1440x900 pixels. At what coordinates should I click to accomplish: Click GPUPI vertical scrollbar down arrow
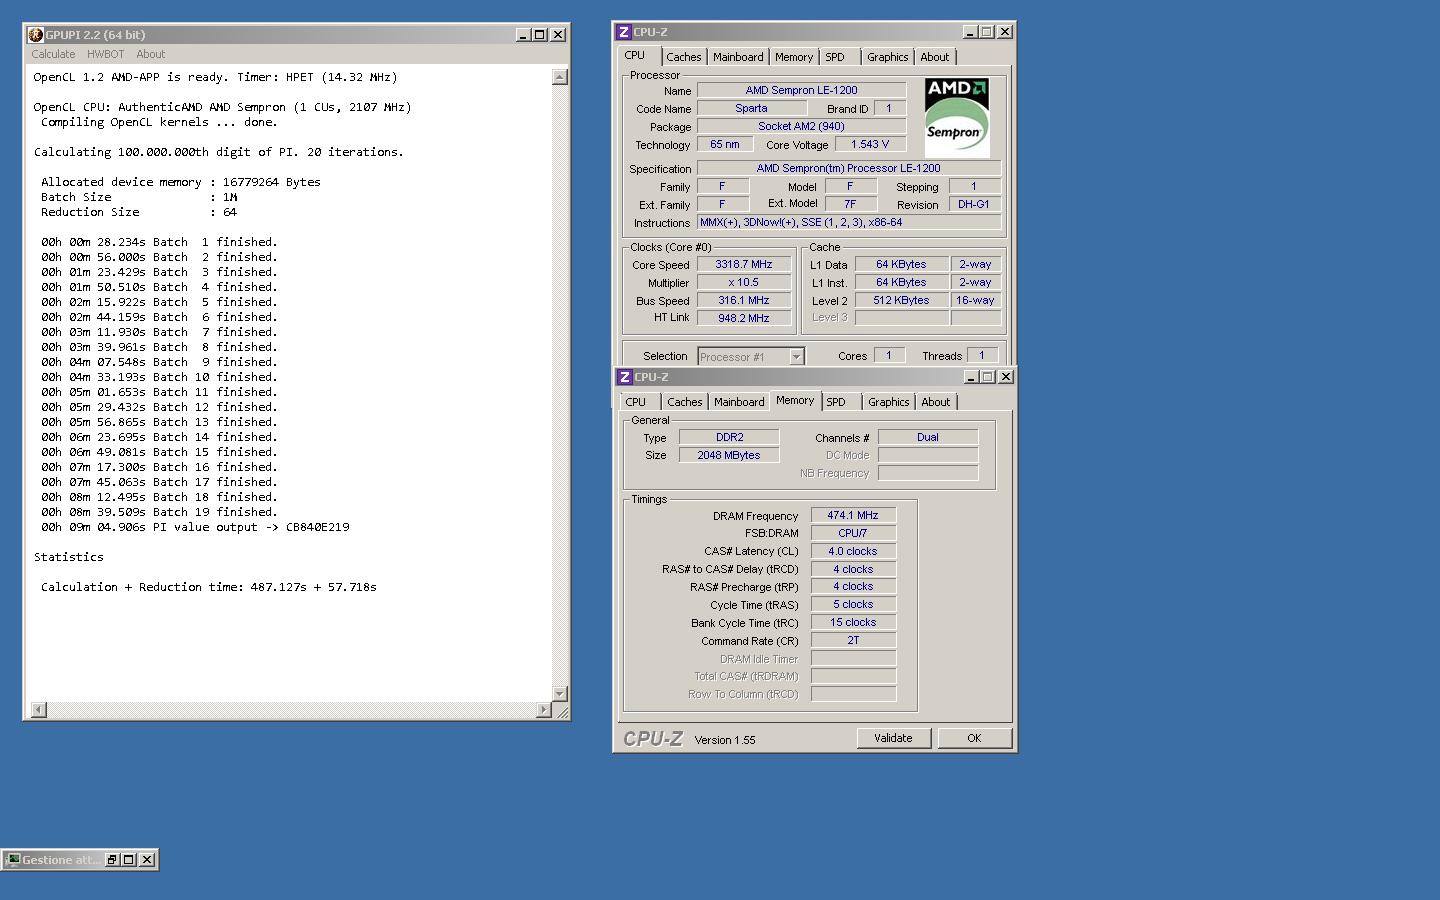tap(560, 693)
